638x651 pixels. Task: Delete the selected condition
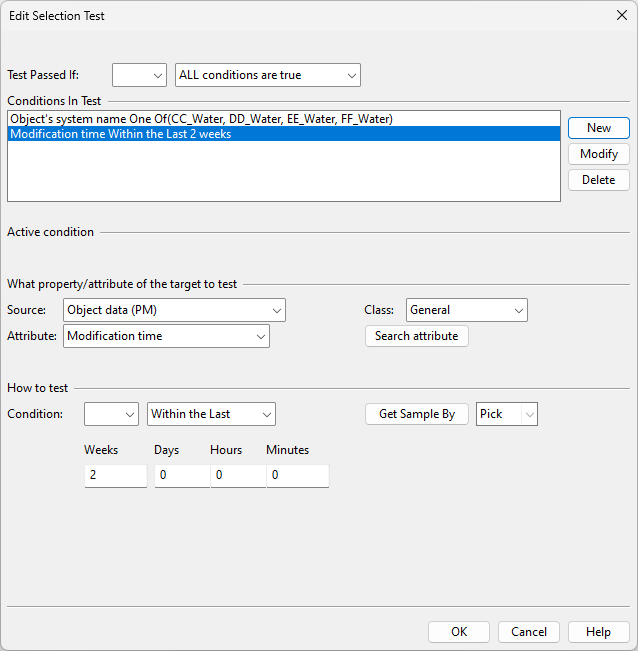coord(598,180)
